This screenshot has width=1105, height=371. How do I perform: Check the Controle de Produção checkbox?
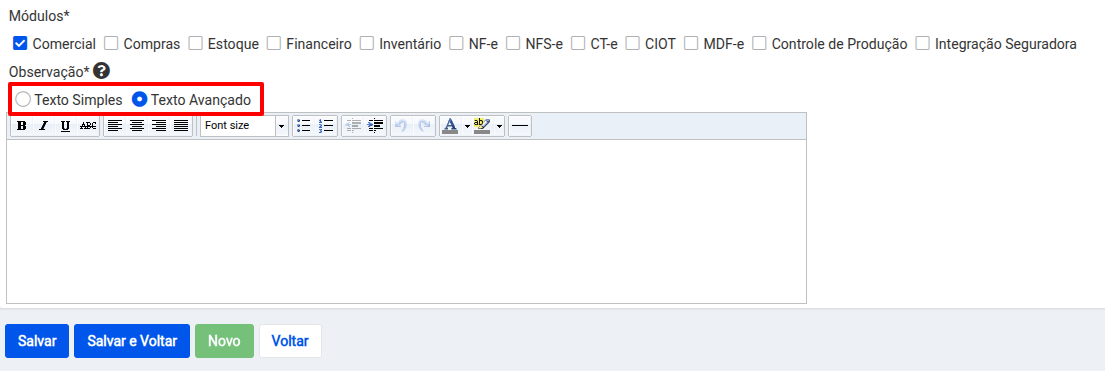pos(759,44)
